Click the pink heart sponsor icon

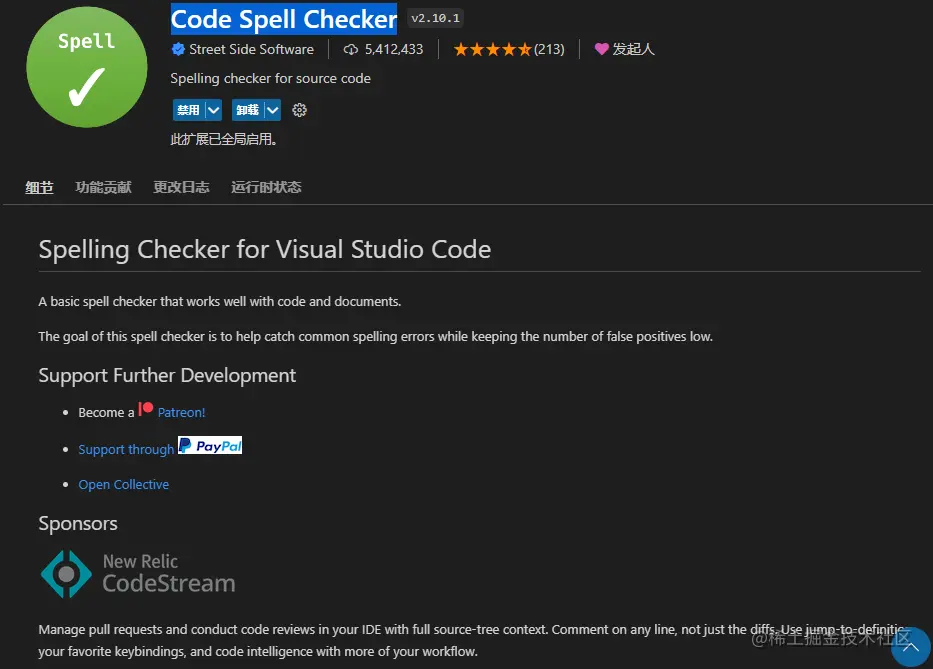pyautogui.click(x=601, y=49)
